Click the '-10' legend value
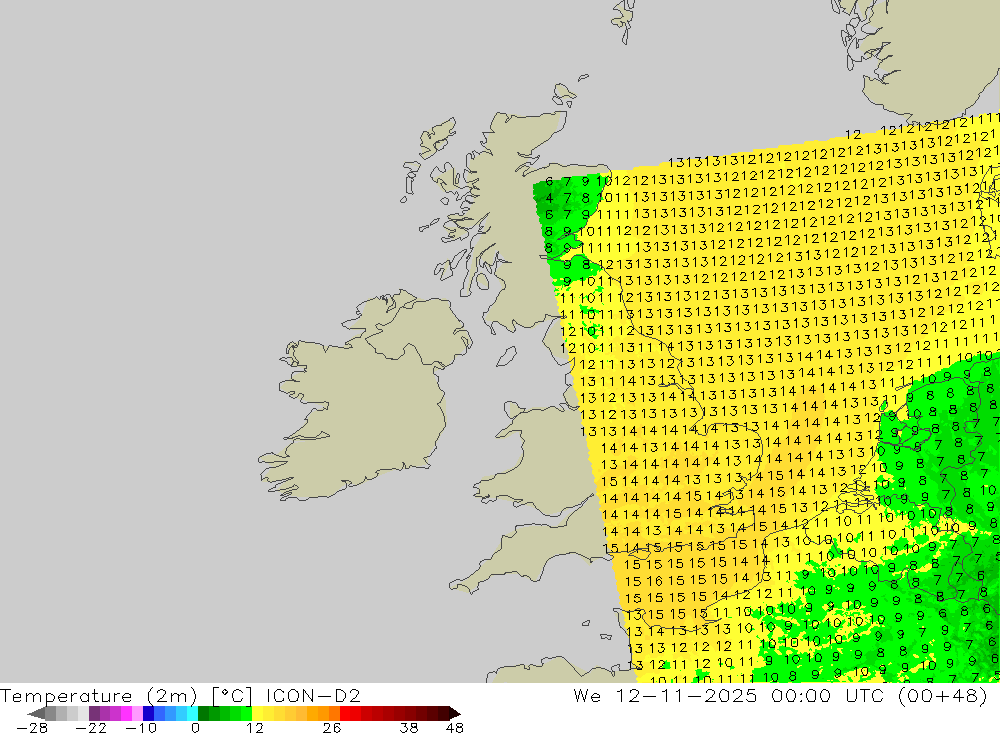Image resolution: width=1000 pixels, height=733 pixels. coord(141,728)
